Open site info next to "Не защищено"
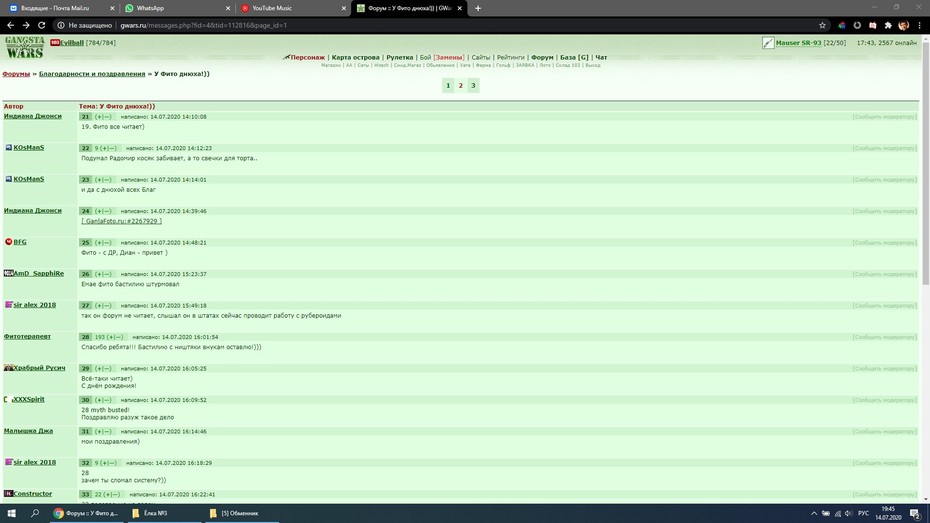Screen dimensions: 930x523 pyautogui.click(x=60, y=25)
